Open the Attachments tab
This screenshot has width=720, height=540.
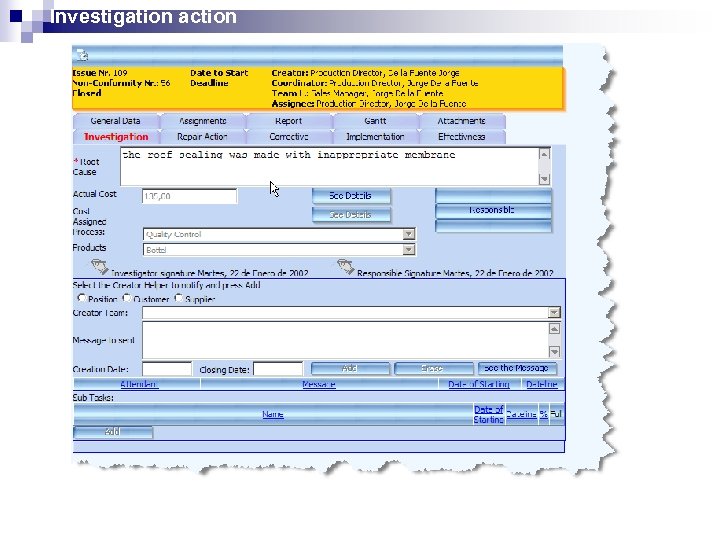tap(461, 121)
